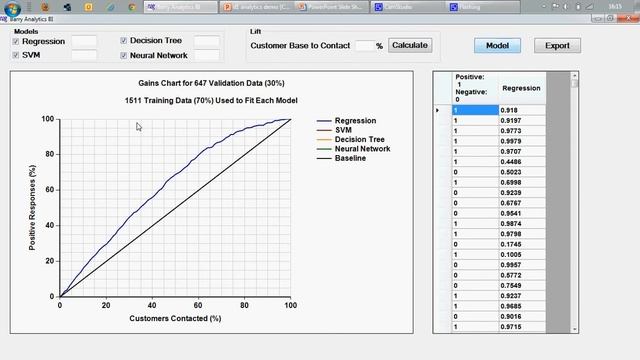Image resolution: width=640 pixels, height=360 pixels.
Task: Select the Regression legend entry
Action: point(347,121)
